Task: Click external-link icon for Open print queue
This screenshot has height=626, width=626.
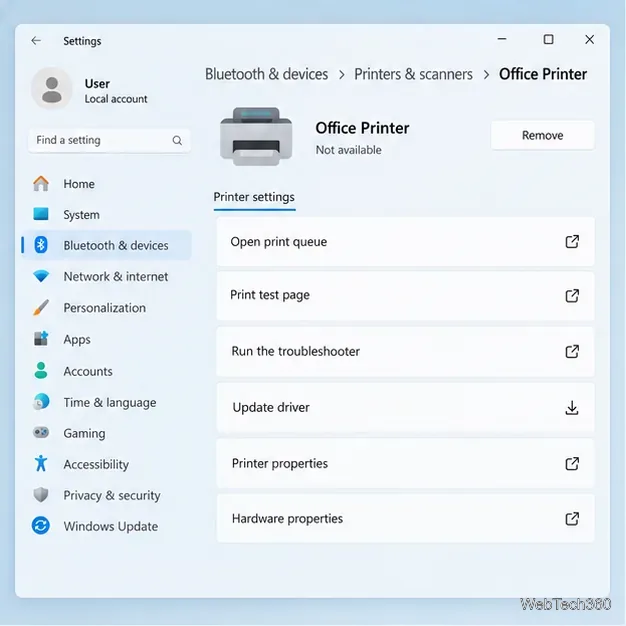Action: pyautogui.click(x=572, y=242)
